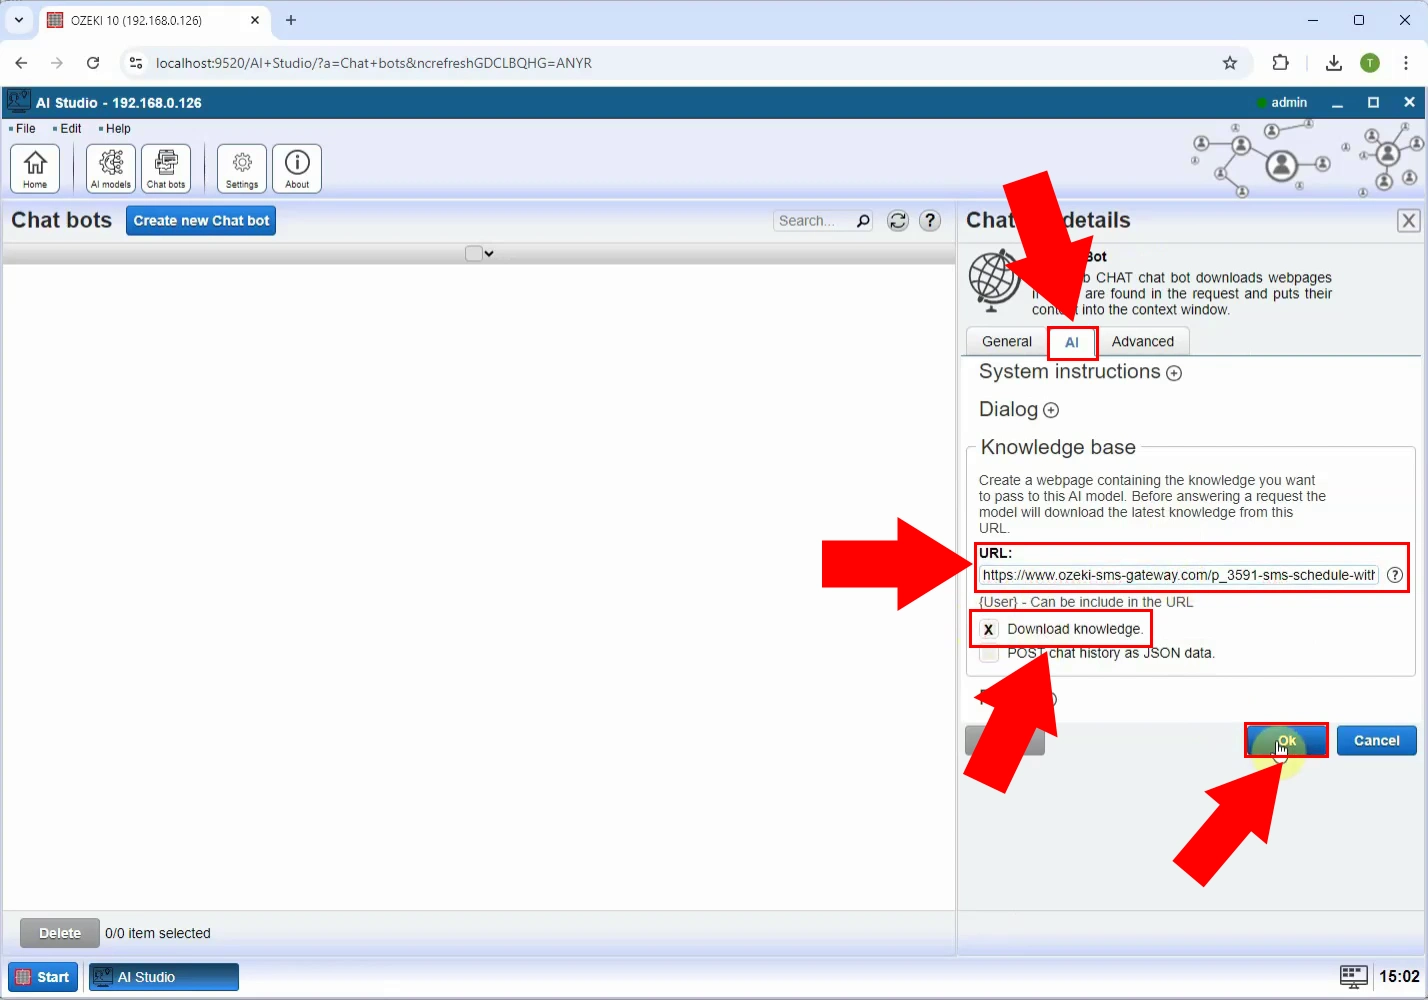This screenshot has width=1428, height=1000.
Task: Bookmark this page with the star icon
Action: (x=1230, y=63)
